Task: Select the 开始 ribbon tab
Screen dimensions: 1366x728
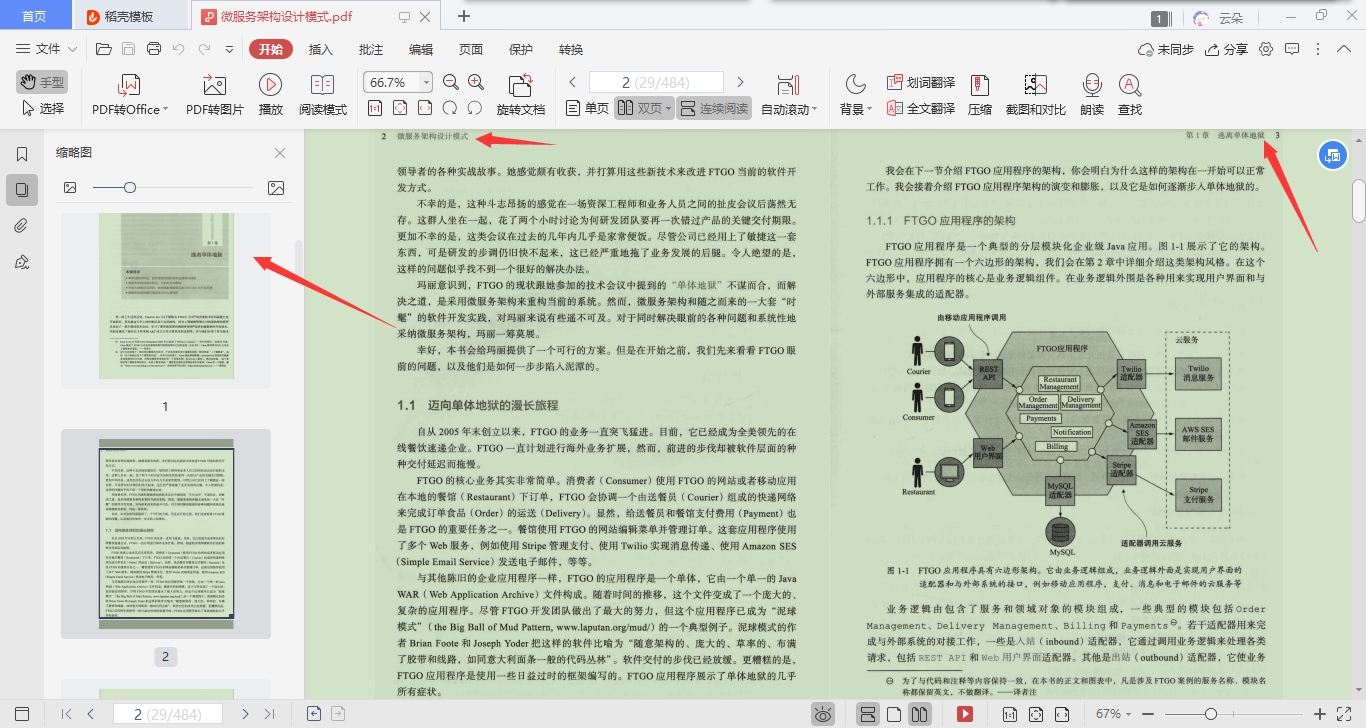Action: click(x=271, y=49)
